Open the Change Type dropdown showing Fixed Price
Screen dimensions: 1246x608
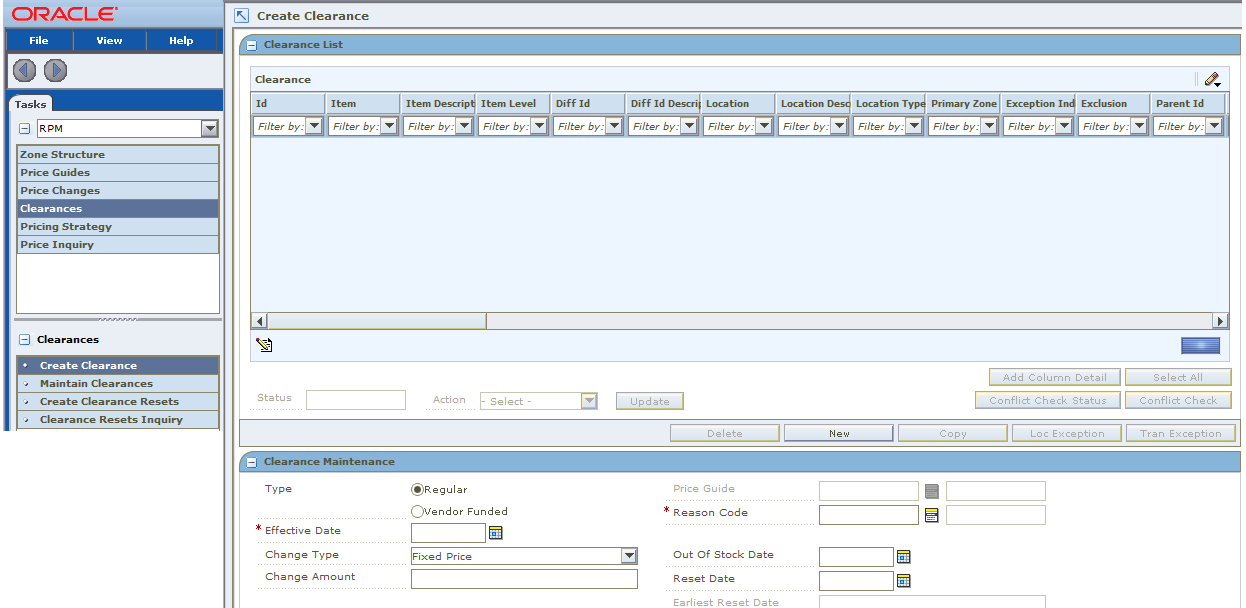pos(630,555)
